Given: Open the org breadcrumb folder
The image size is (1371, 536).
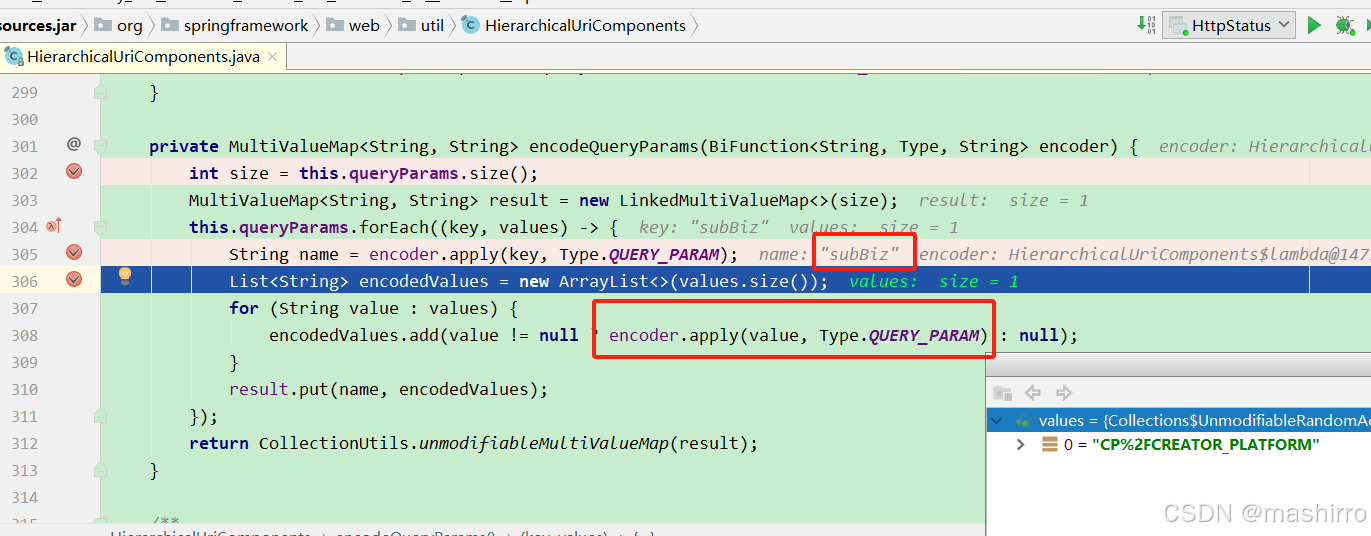Looking at the screenshot, I should click(x=120, y=26).
